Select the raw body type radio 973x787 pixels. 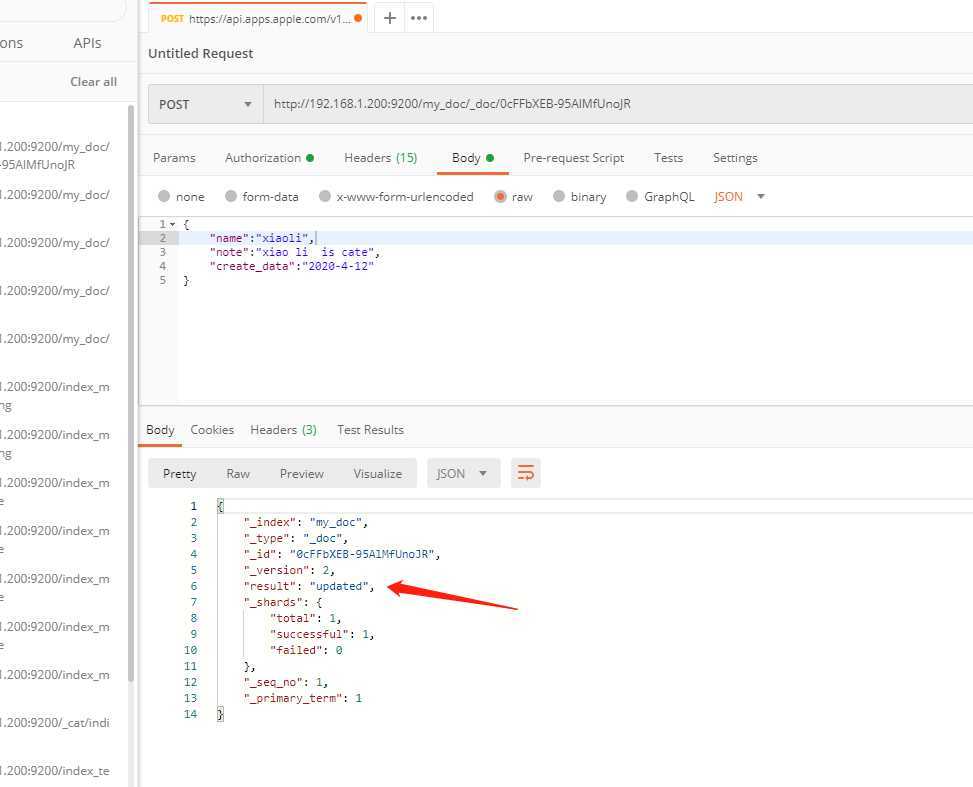(x=500, y=196)
